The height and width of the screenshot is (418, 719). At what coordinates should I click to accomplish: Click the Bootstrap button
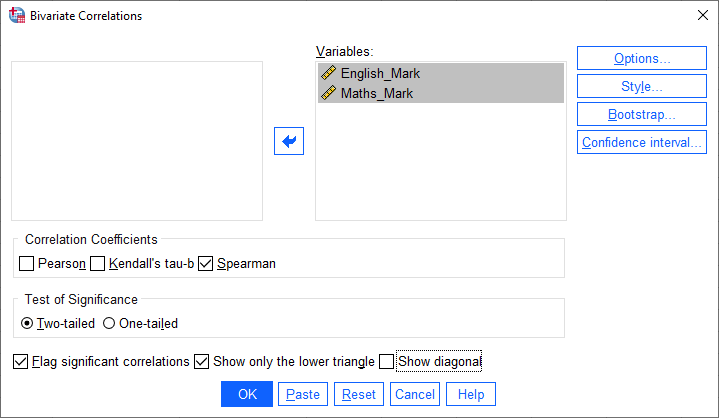click(641, 115)
